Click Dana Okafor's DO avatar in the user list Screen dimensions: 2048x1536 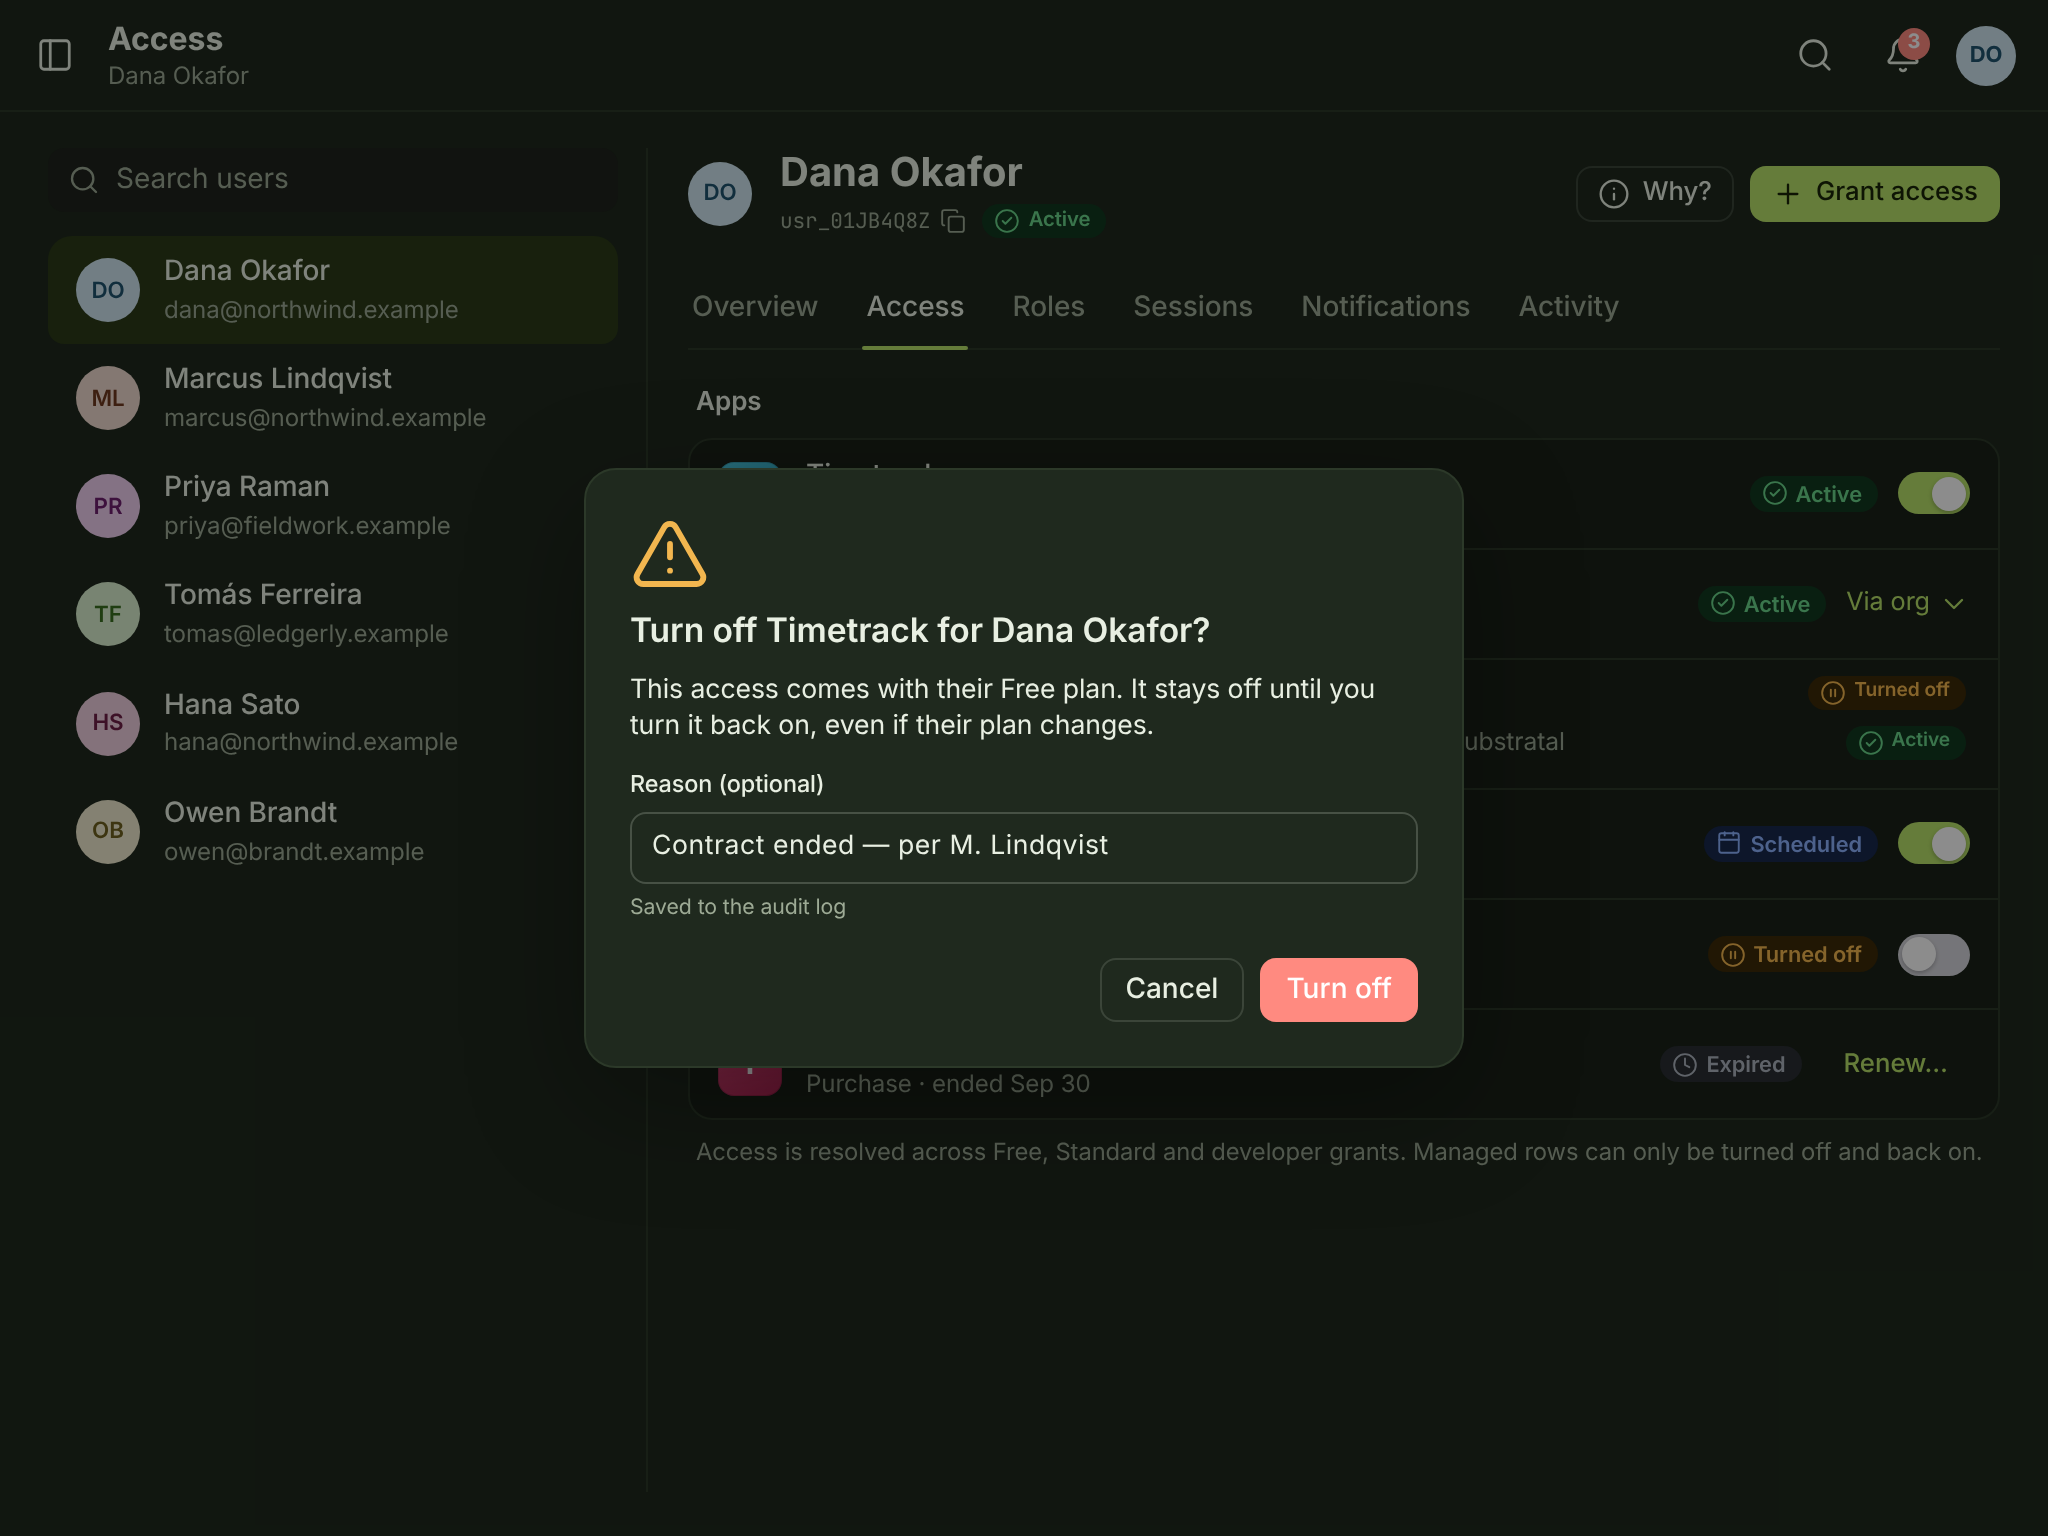coord(108,290)
